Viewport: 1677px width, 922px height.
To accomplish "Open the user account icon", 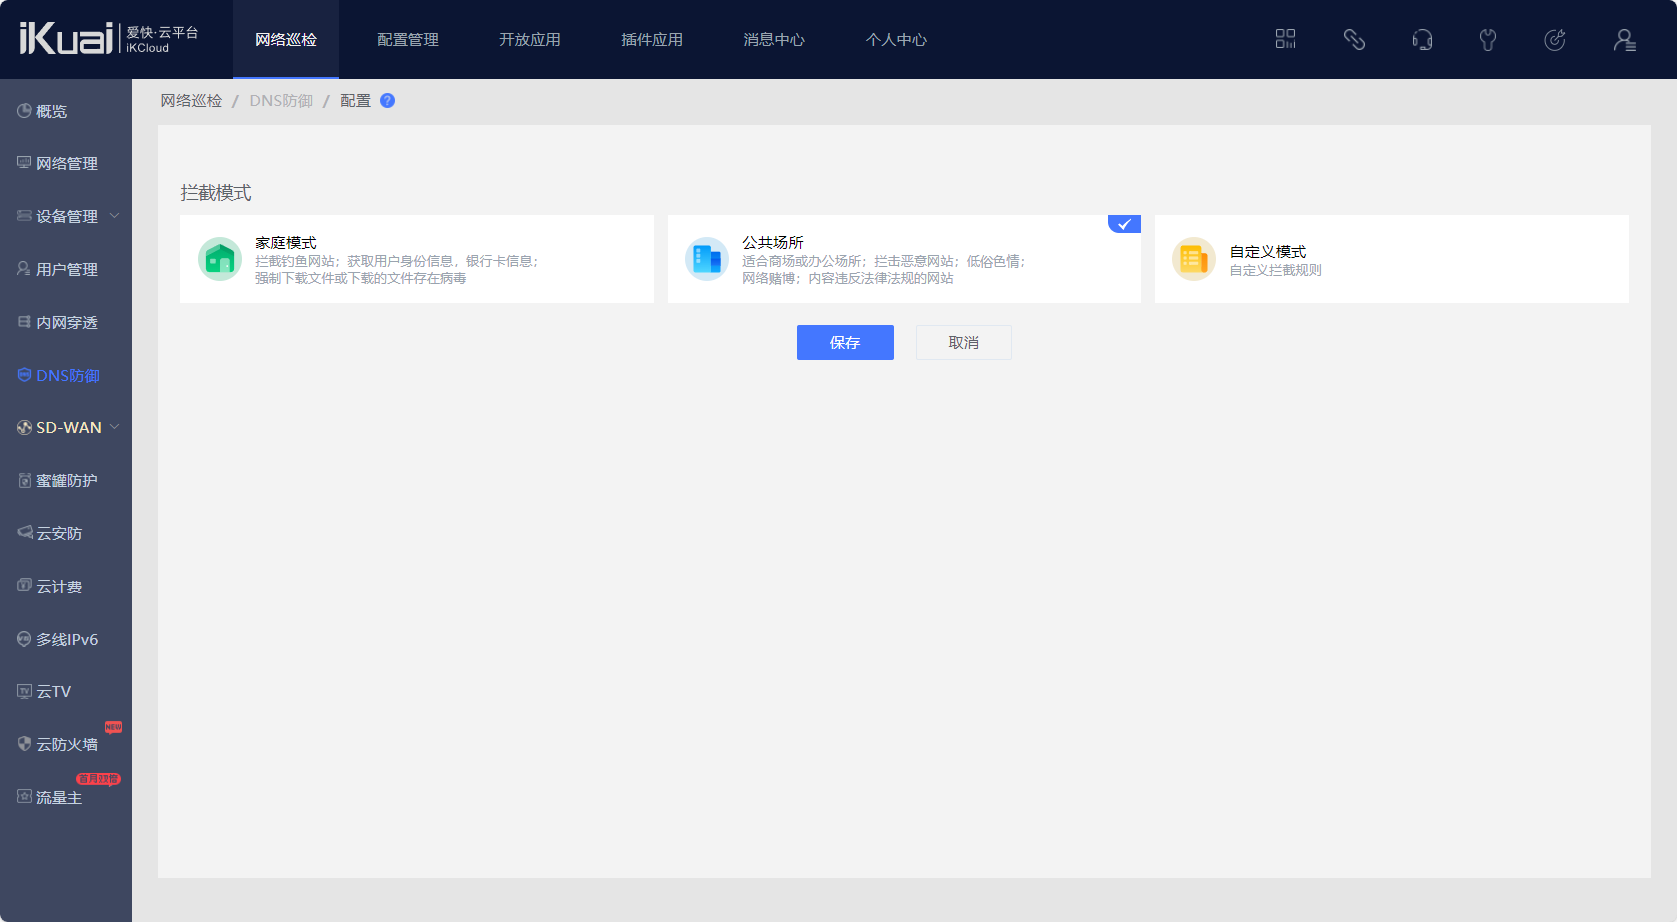I will point(1625,39).
